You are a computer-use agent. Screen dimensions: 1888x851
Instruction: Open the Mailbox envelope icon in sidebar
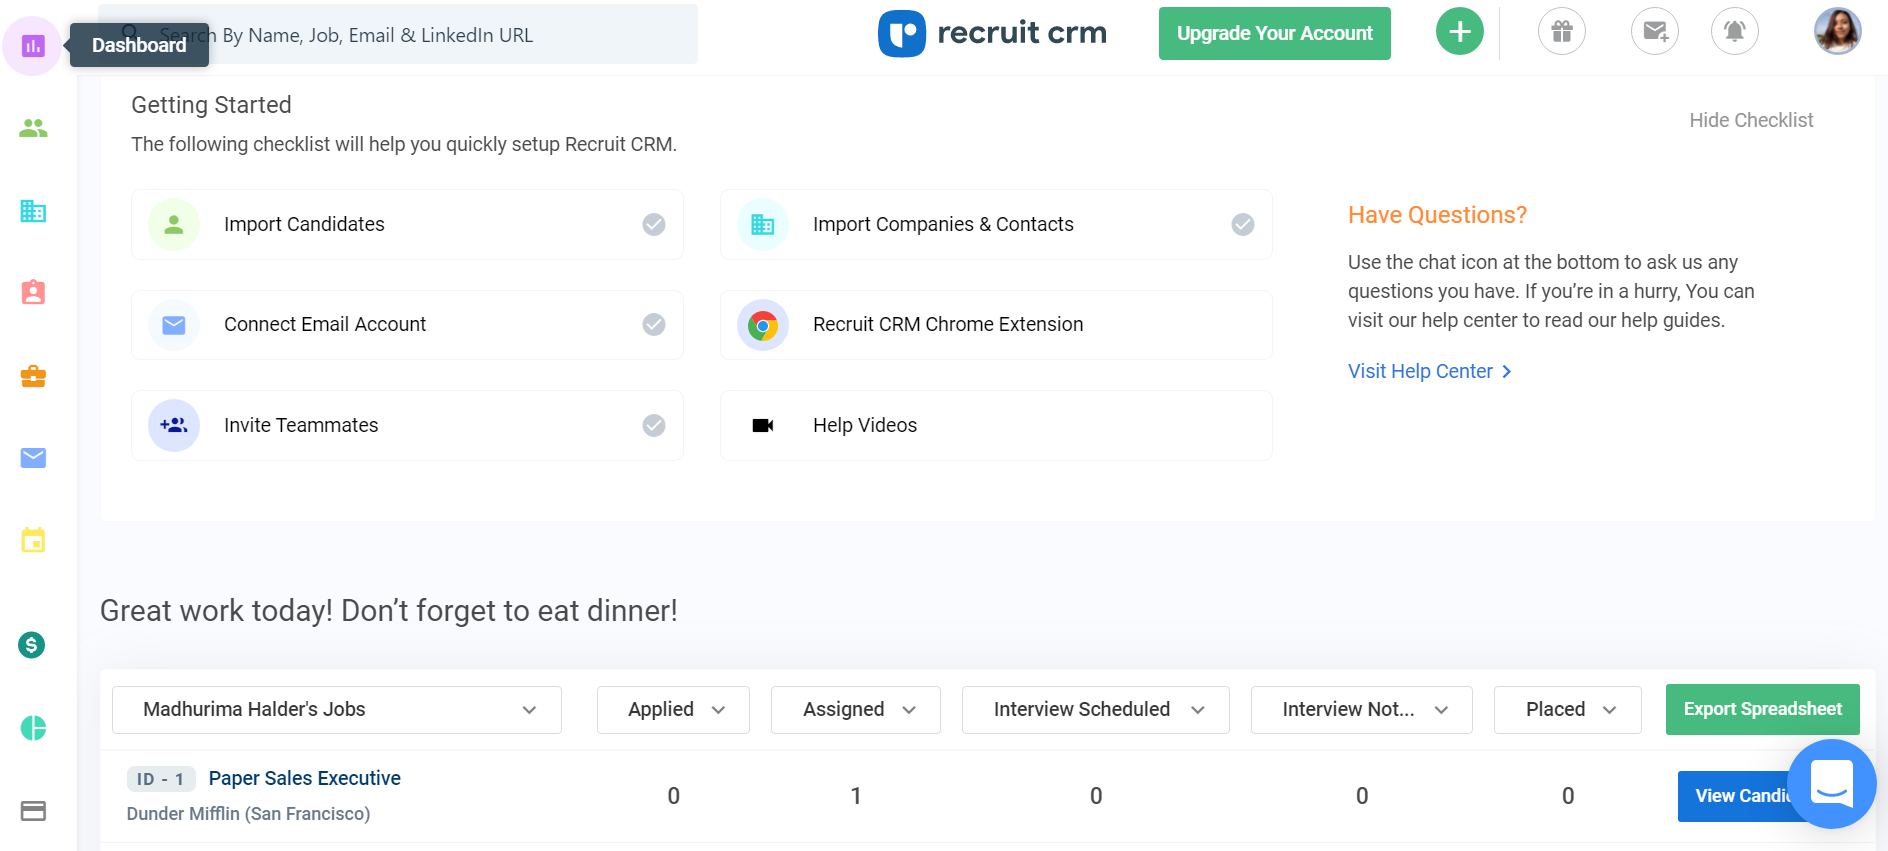pyautogui.click(x=33, y=458)
